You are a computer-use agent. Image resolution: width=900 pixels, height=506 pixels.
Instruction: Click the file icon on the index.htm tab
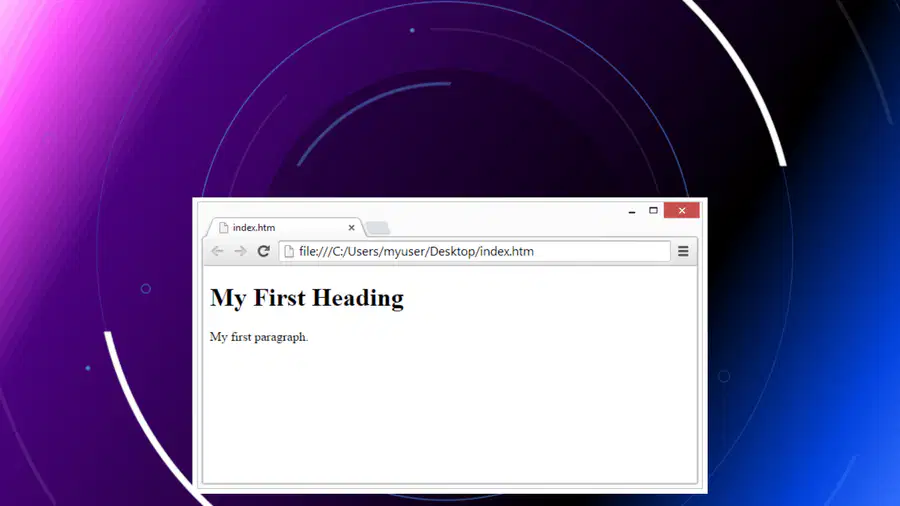224,228
